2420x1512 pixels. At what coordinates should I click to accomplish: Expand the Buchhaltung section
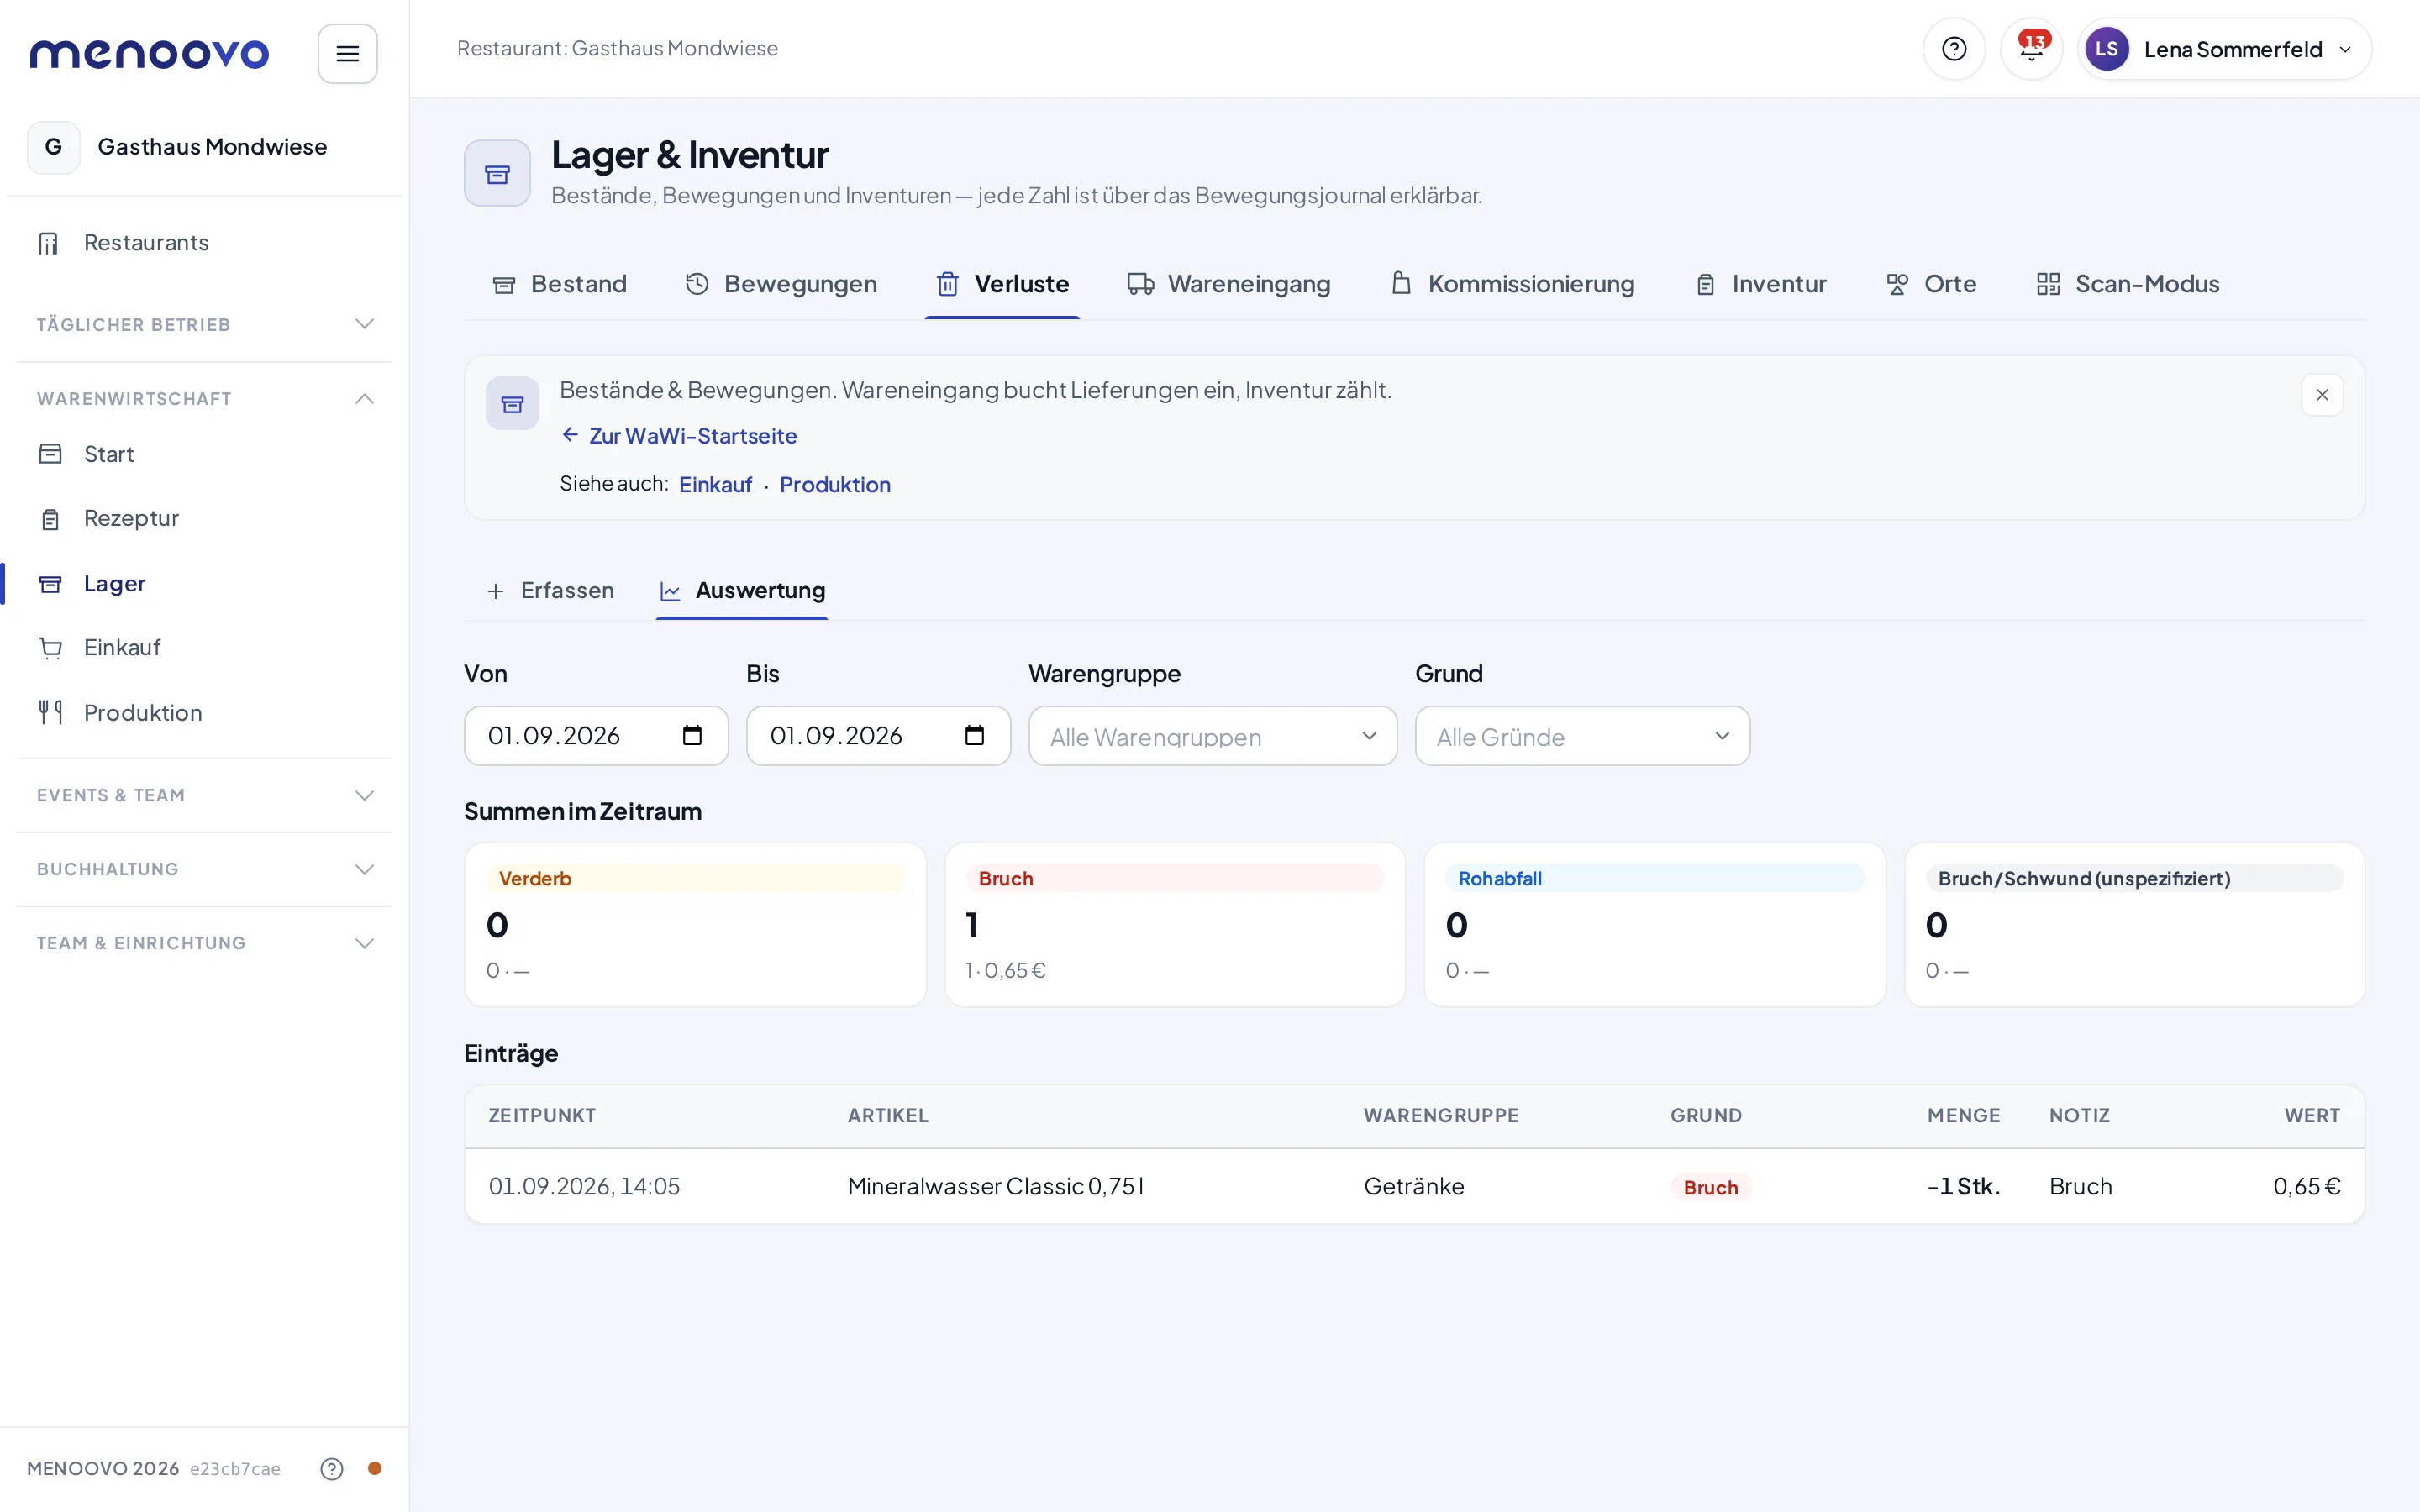pos(204,869)
